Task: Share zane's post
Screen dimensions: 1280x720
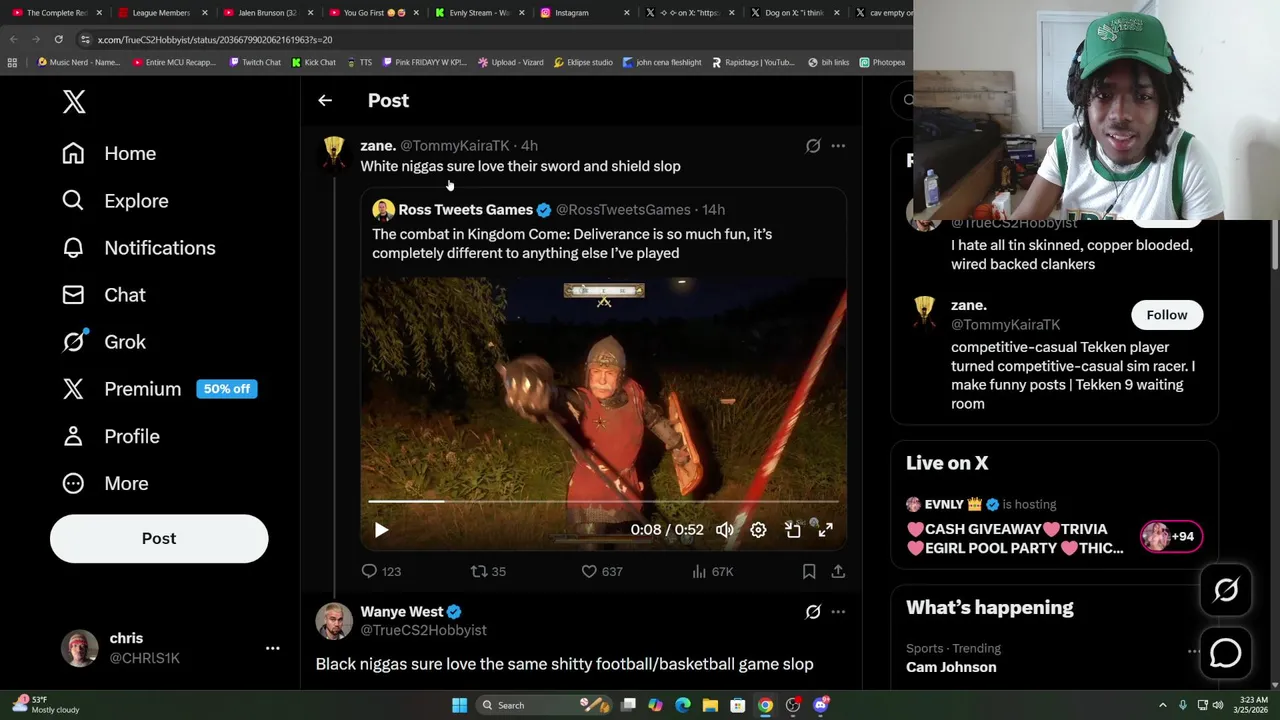Action: 838,571
